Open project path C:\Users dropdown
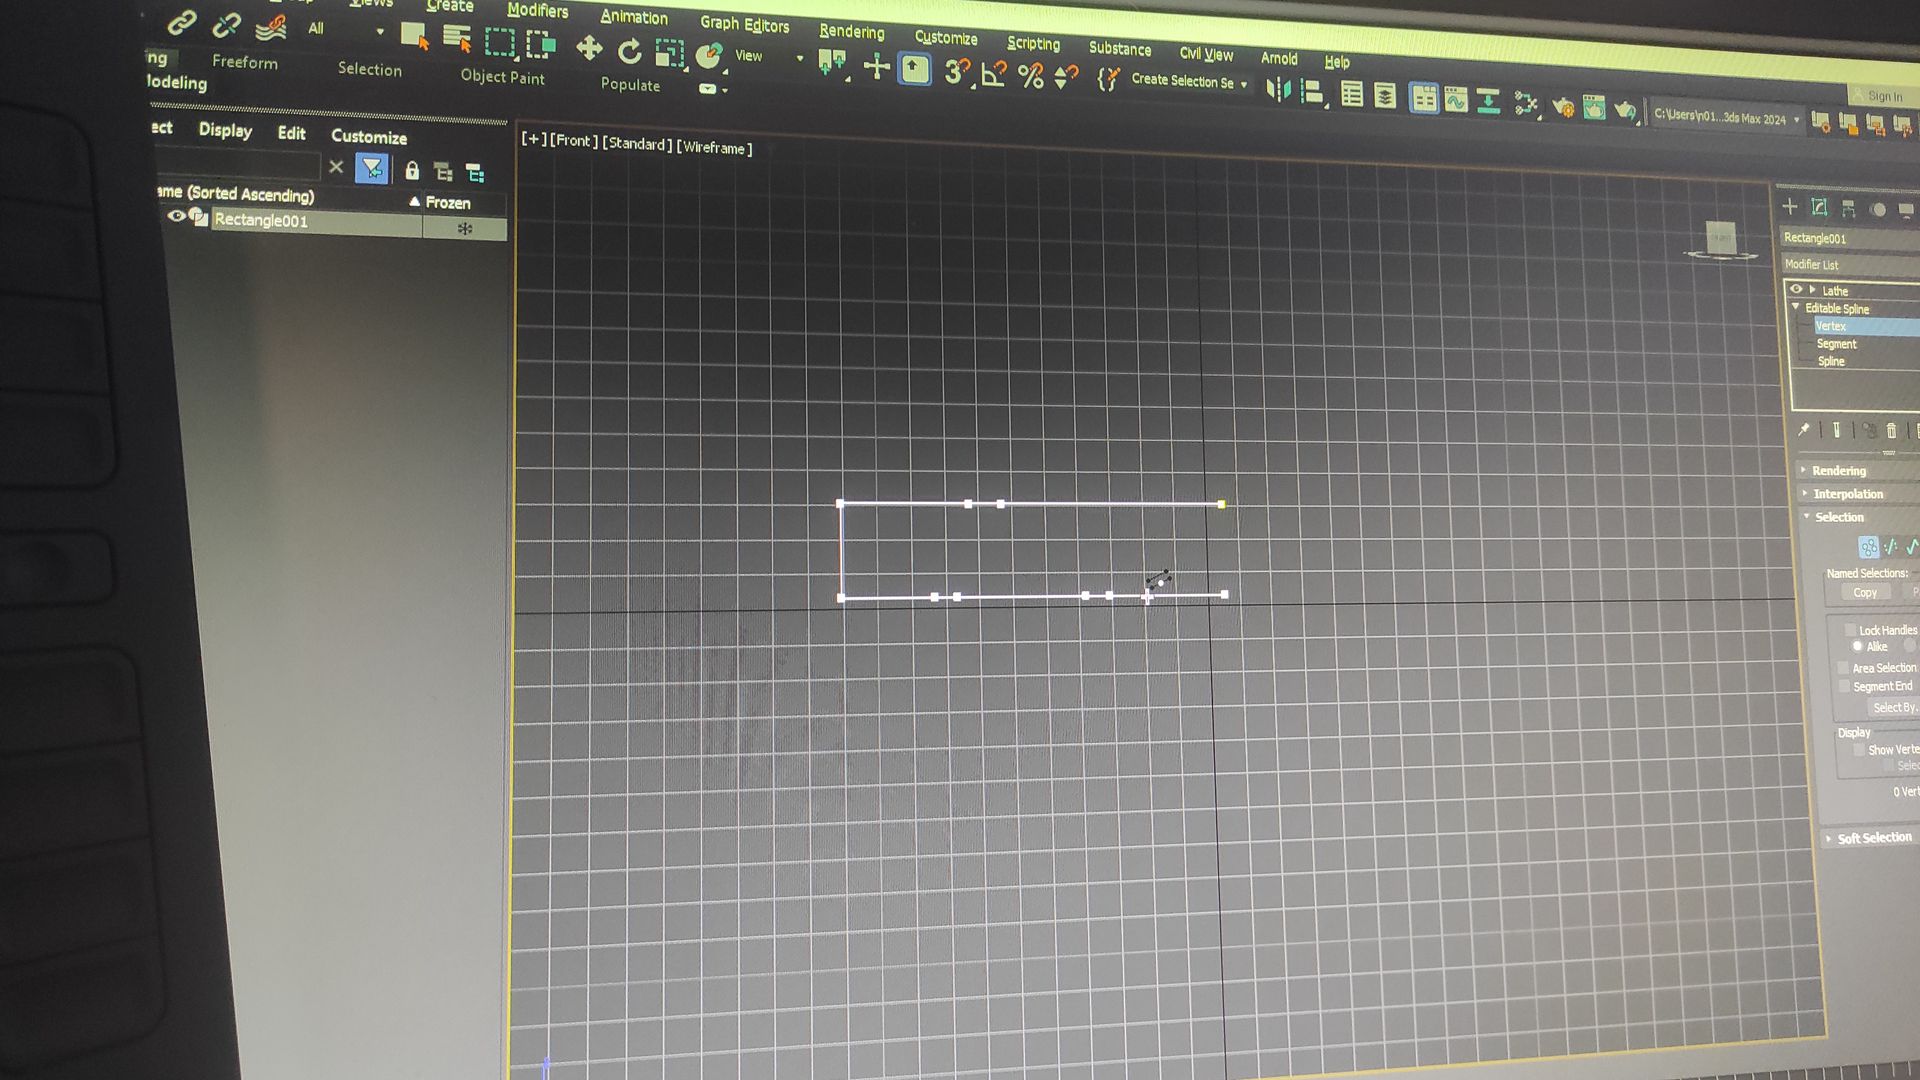This screenshot has height=1080, width=1920. (1726, 117)
